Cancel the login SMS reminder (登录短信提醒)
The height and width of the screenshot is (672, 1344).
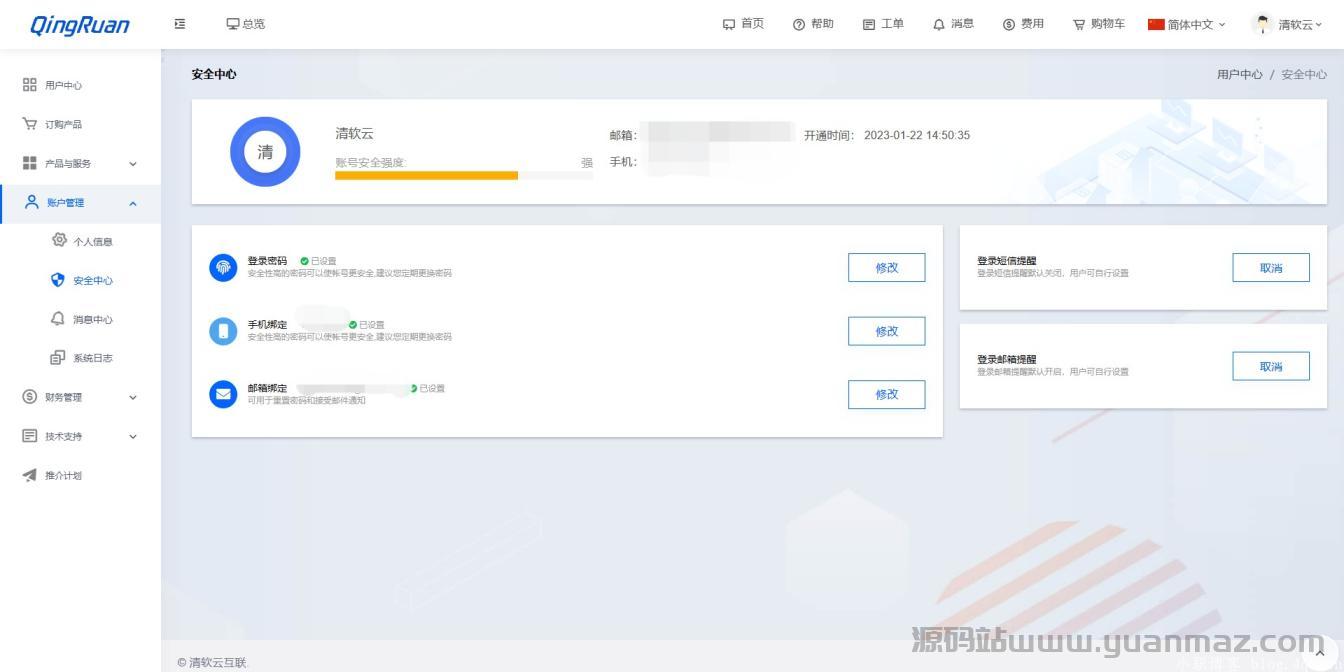click(1270, 268)
